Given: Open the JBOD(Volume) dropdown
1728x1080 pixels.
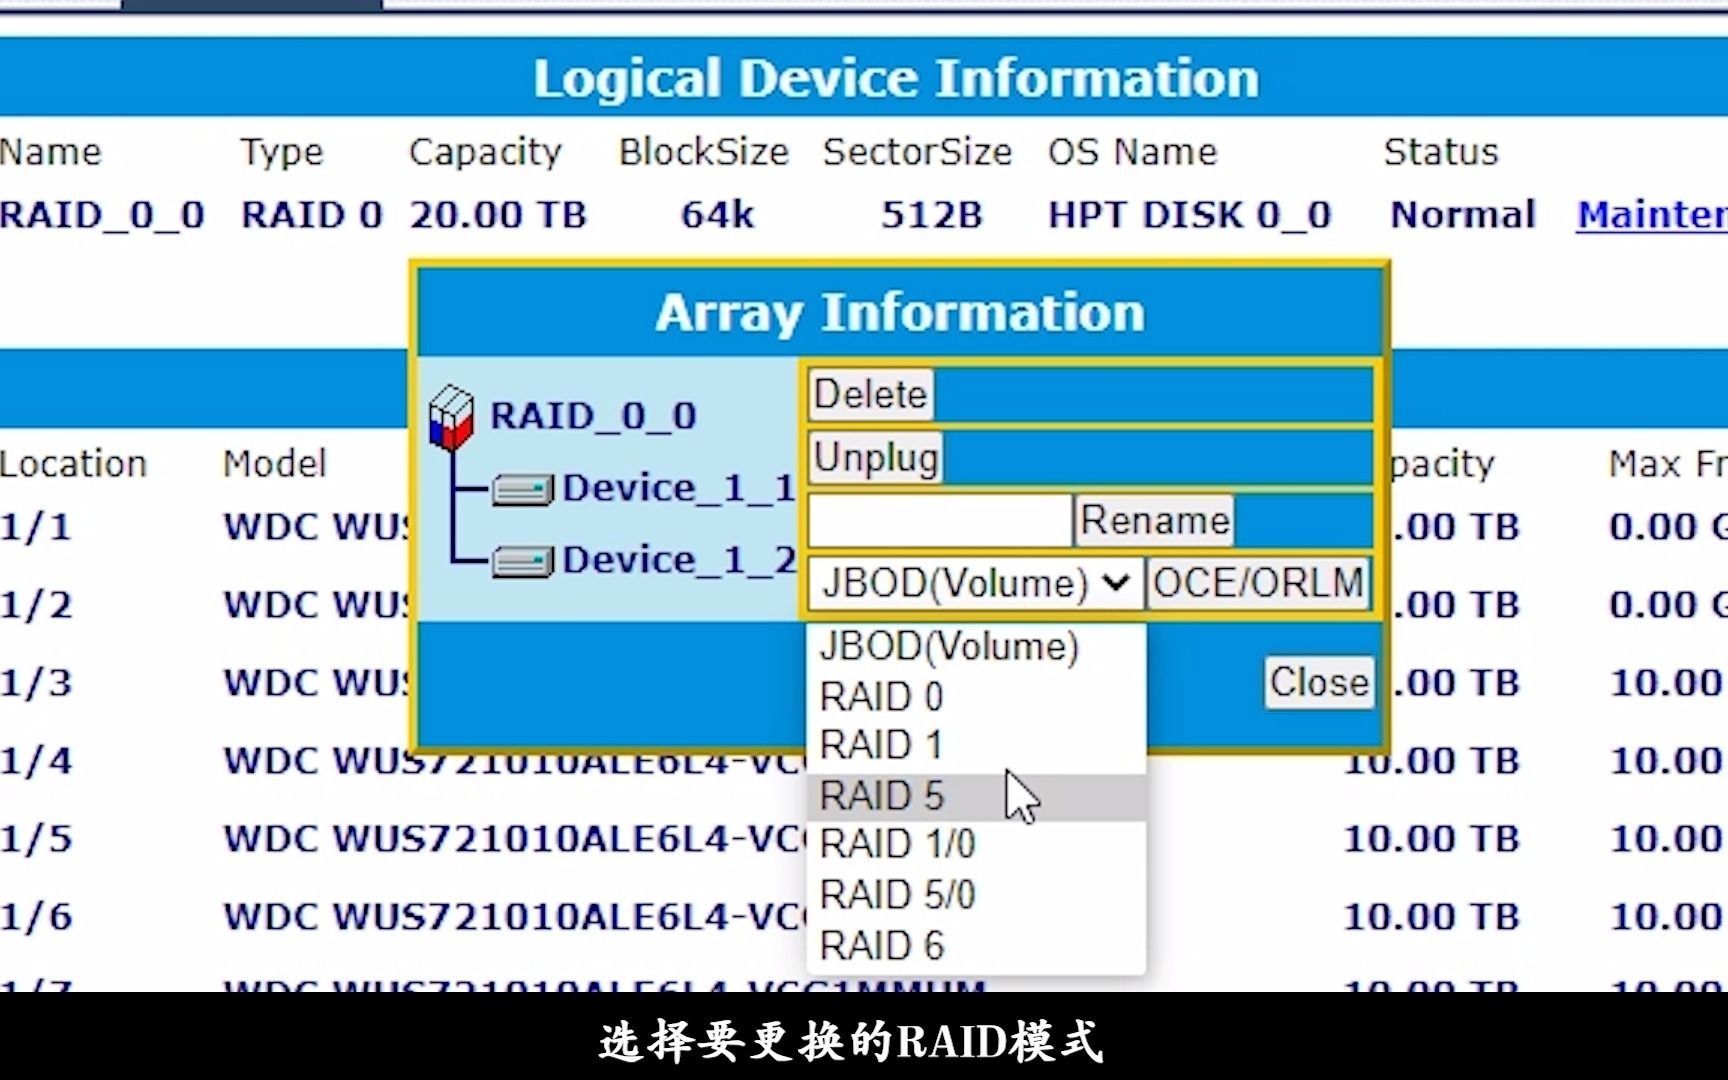Looking at the screenshot, I should coord(972,583).
